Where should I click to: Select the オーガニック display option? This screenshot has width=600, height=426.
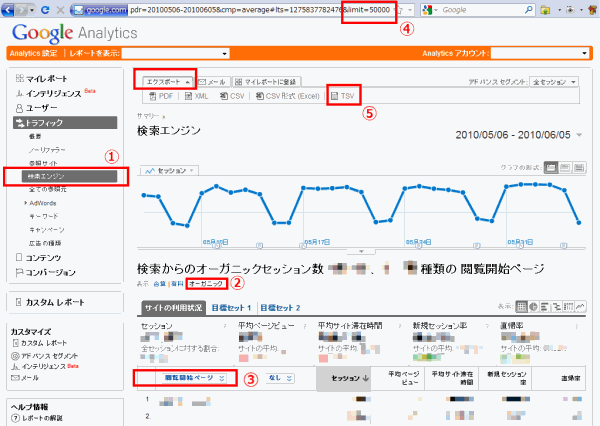(206, 284)
